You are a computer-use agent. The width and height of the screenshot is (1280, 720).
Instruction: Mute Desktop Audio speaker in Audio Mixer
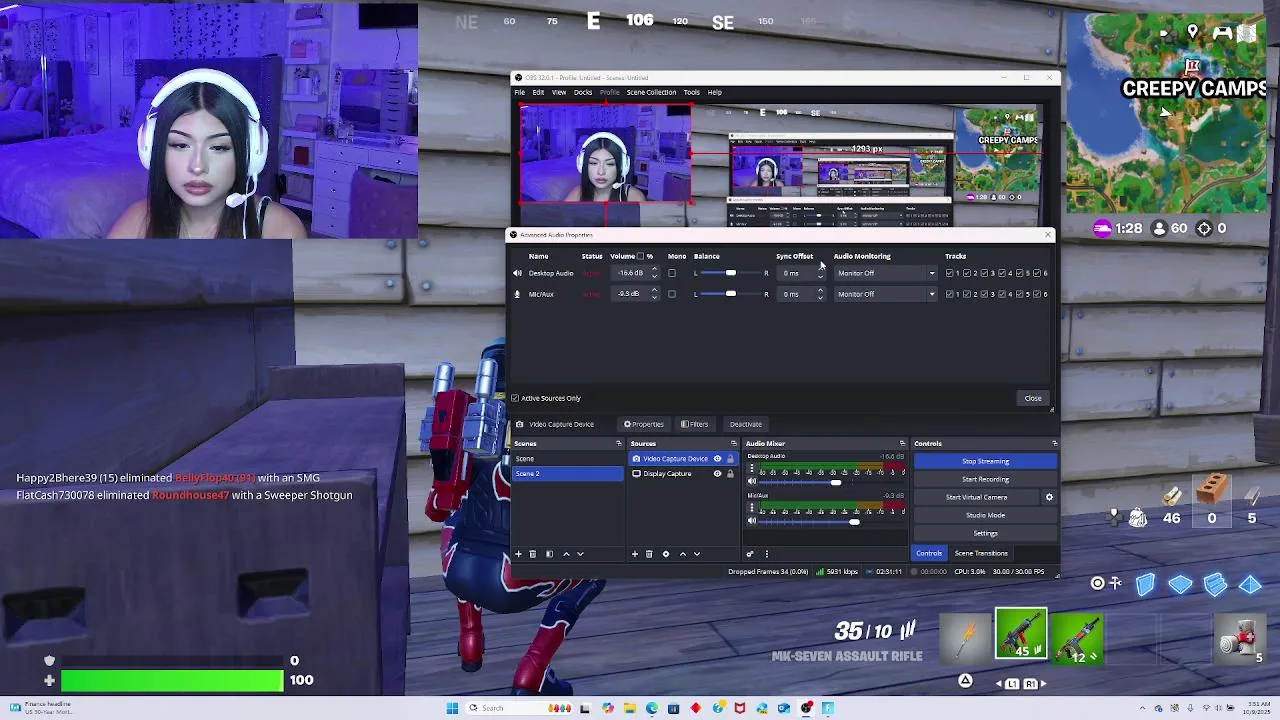[x=752, y=482]
